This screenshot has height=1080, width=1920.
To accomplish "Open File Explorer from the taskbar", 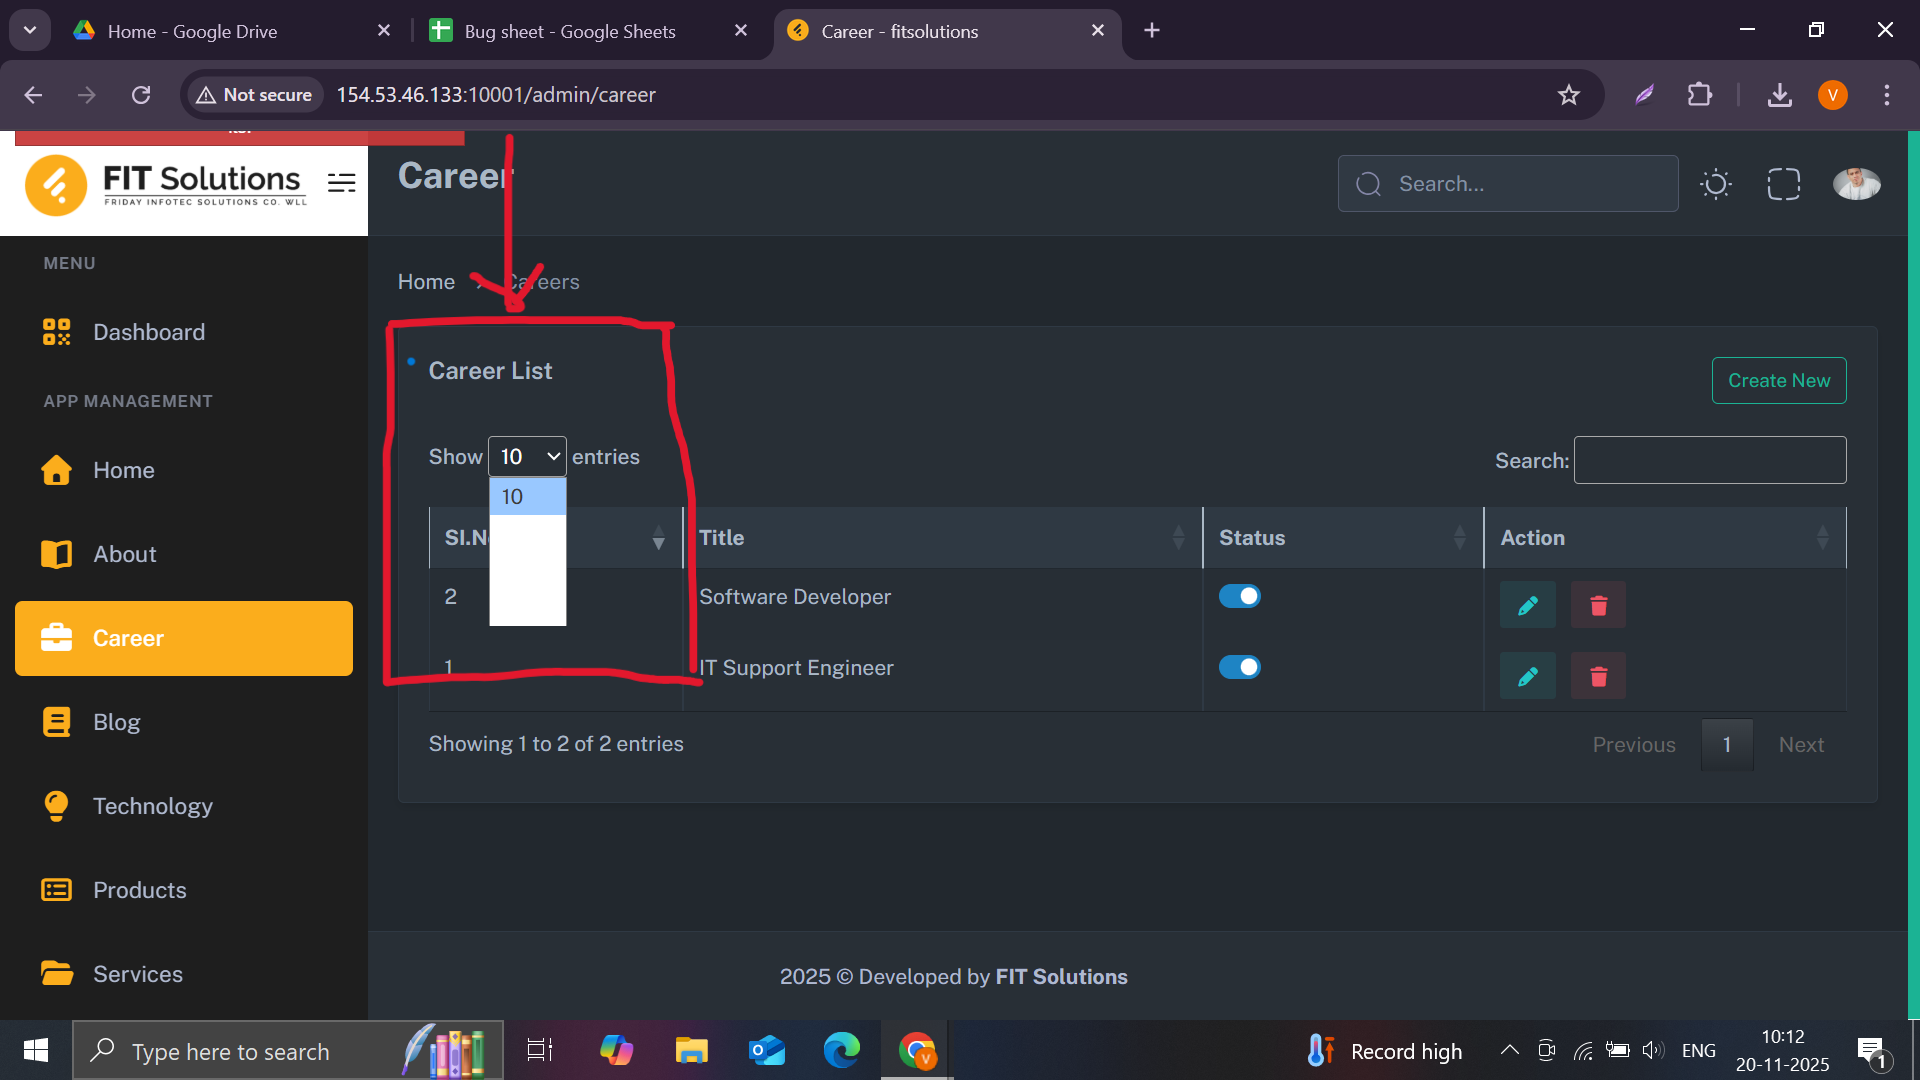I will click(691, 1051).
